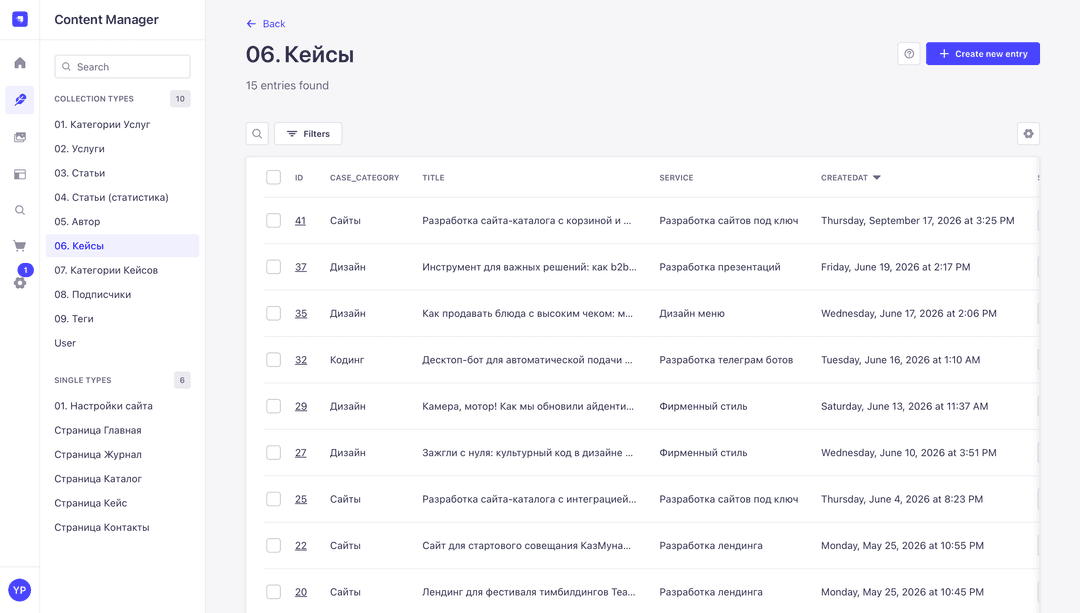Open Content Manager feather icon
The height and width of the screenshot is (613, 1080).
coord(20,100)
